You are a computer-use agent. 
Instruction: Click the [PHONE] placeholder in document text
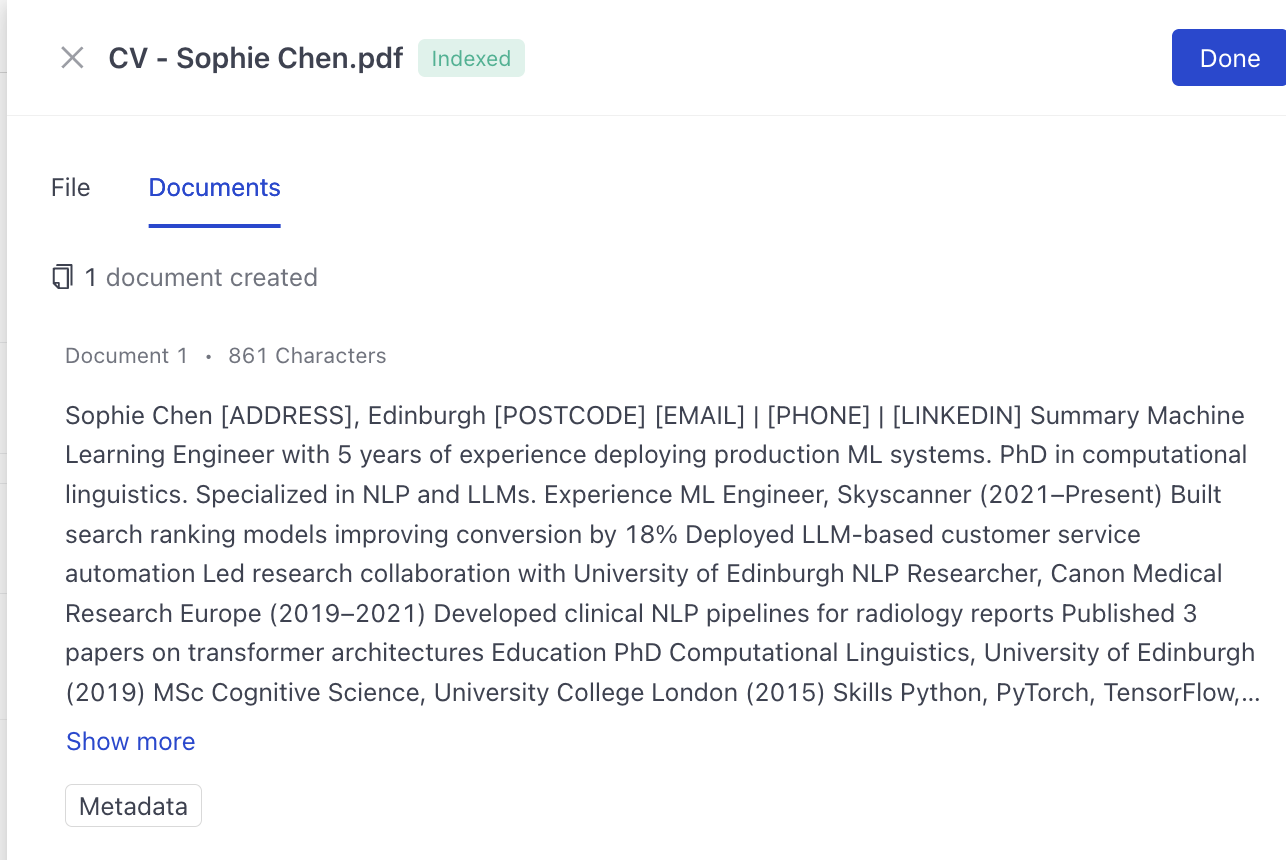818,415
